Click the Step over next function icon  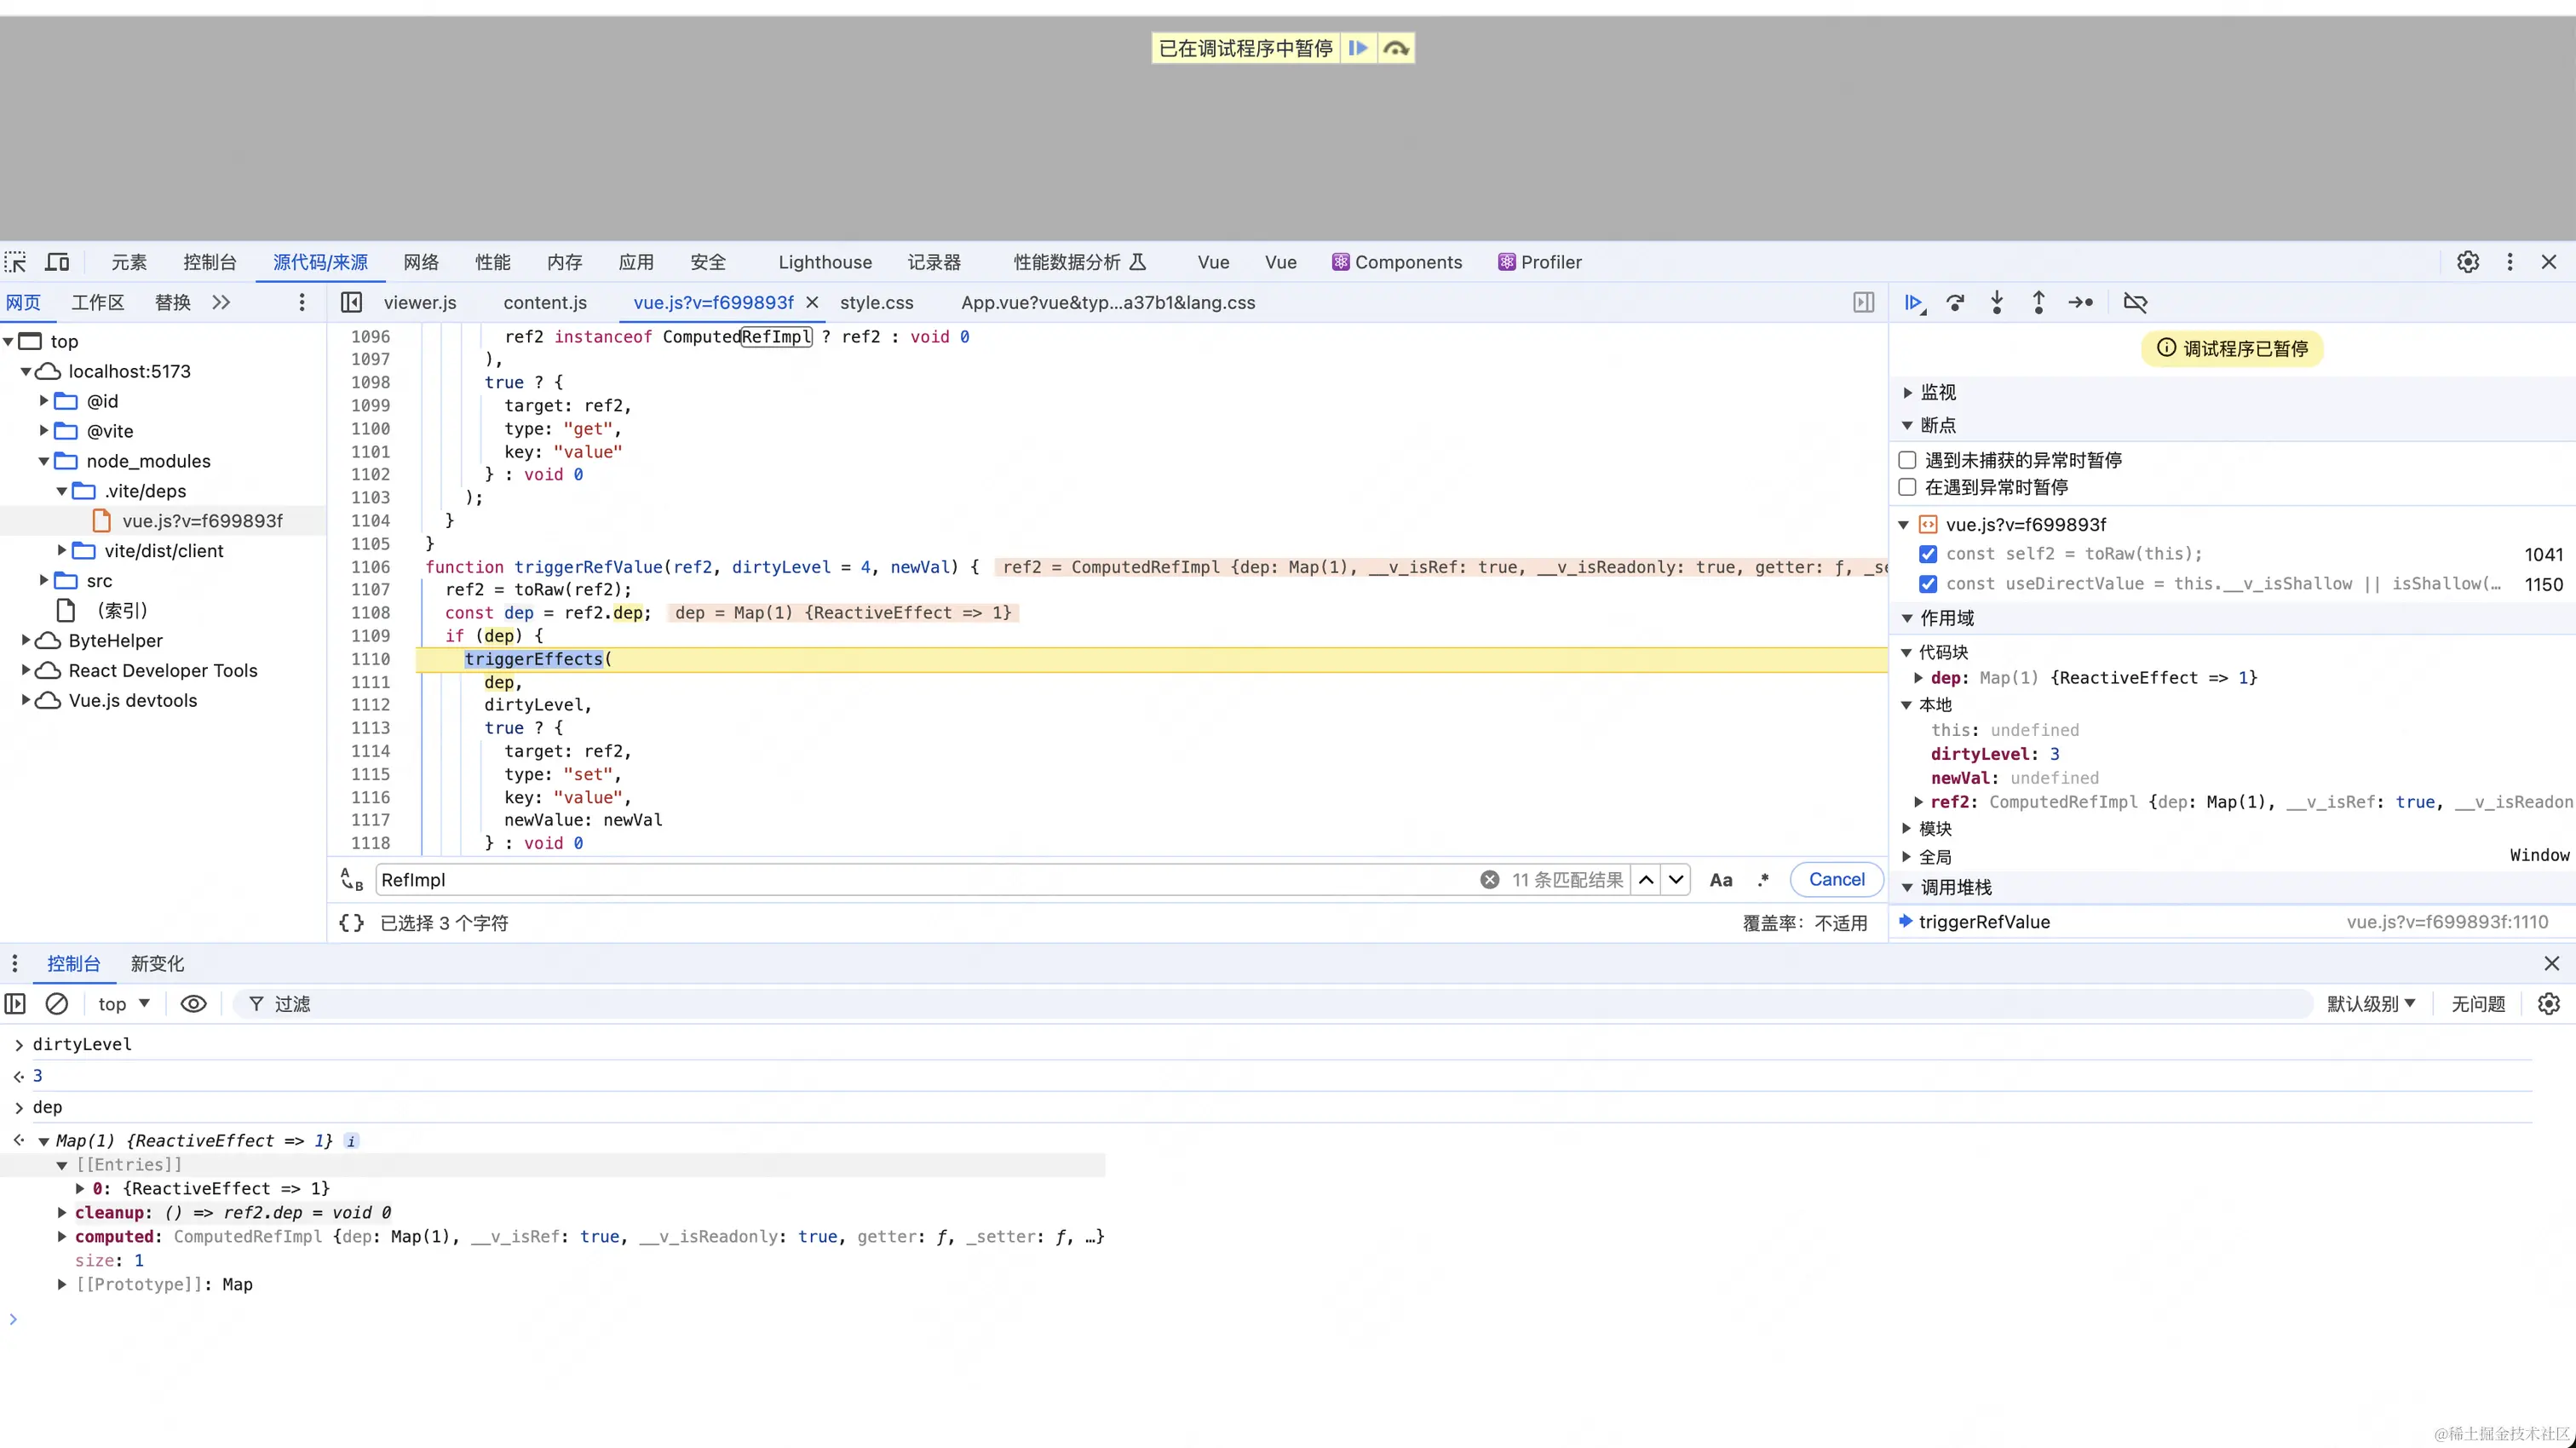1955,302
